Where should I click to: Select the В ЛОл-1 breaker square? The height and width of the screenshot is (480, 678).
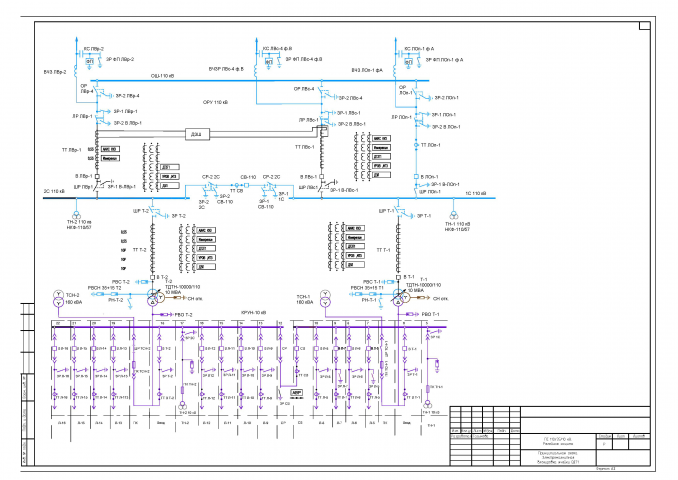pyautogui.click(x=416, y=176)
